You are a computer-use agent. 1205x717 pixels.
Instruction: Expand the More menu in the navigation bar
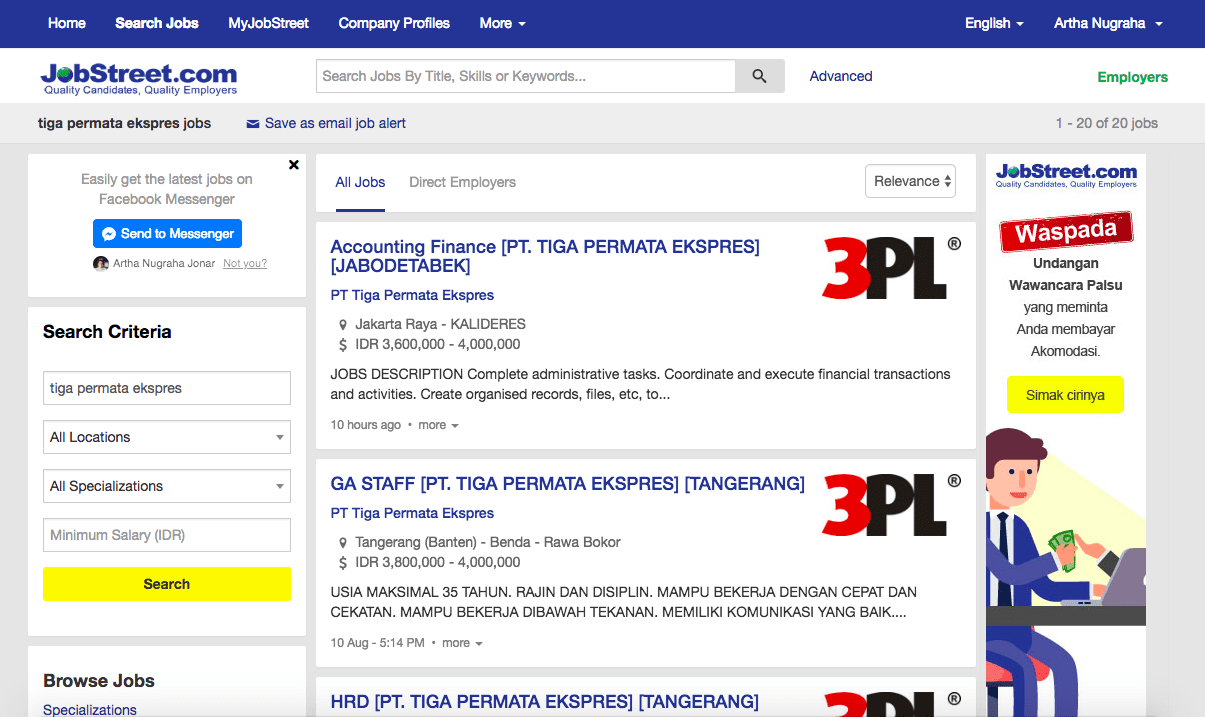coord(501,23)
